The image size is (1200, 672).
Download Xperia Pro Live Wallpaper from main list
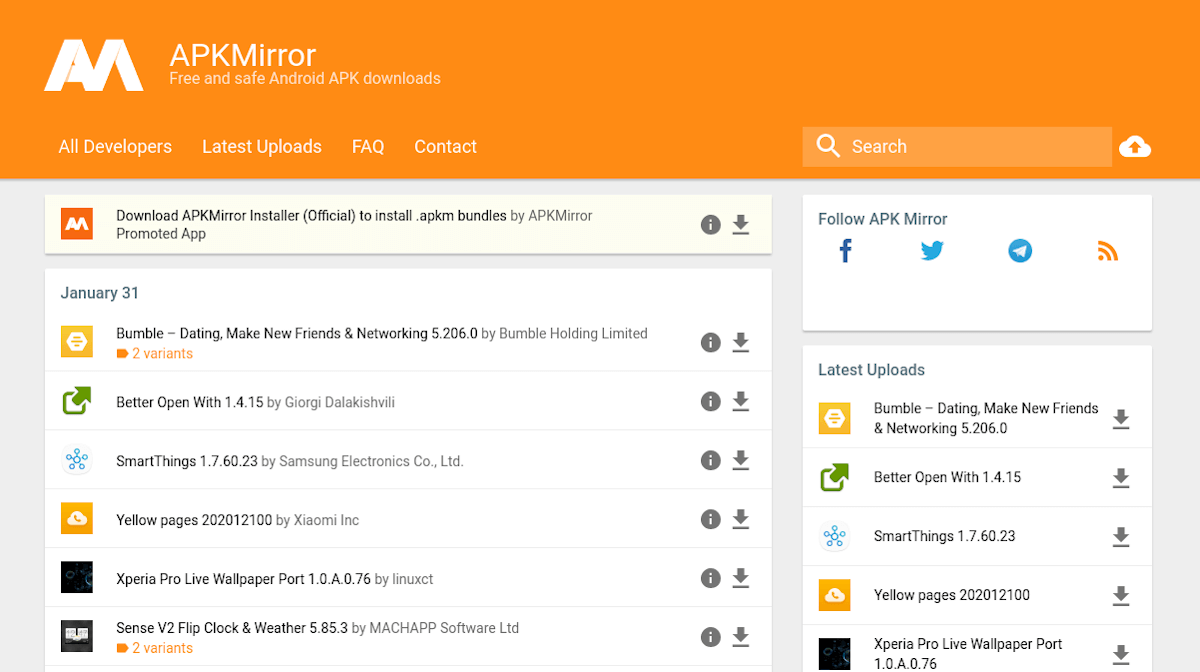(741, 579)
